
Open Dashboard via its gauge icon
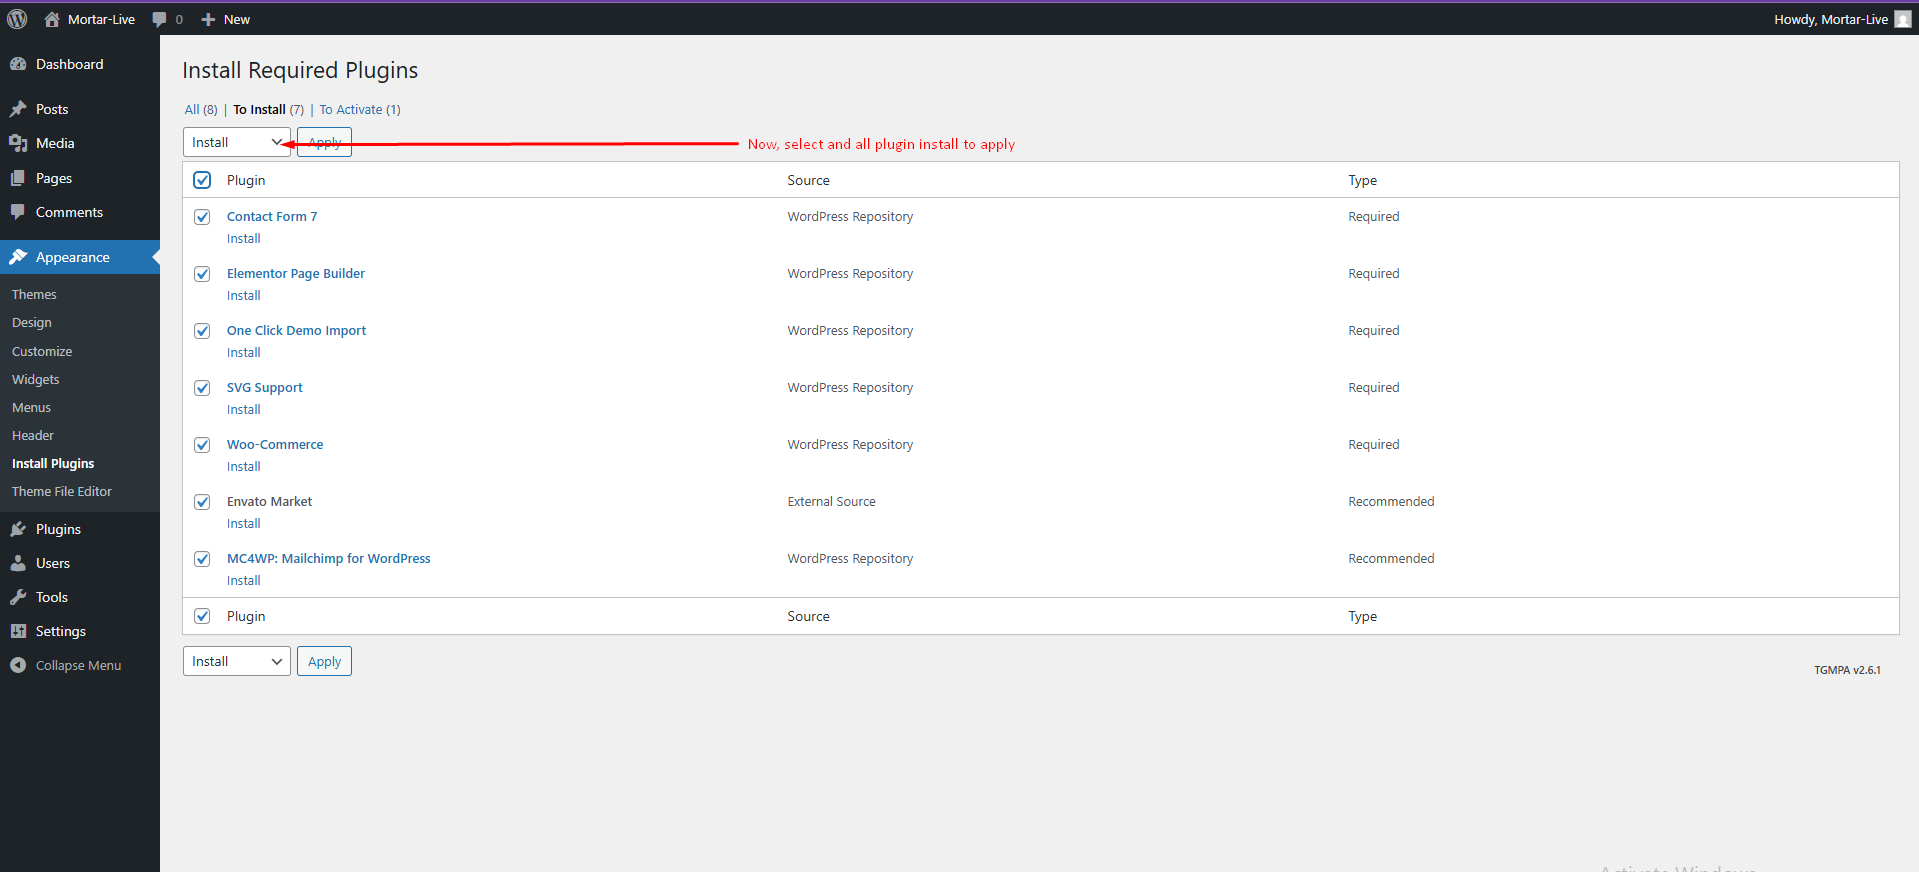[x=18, y=64]
